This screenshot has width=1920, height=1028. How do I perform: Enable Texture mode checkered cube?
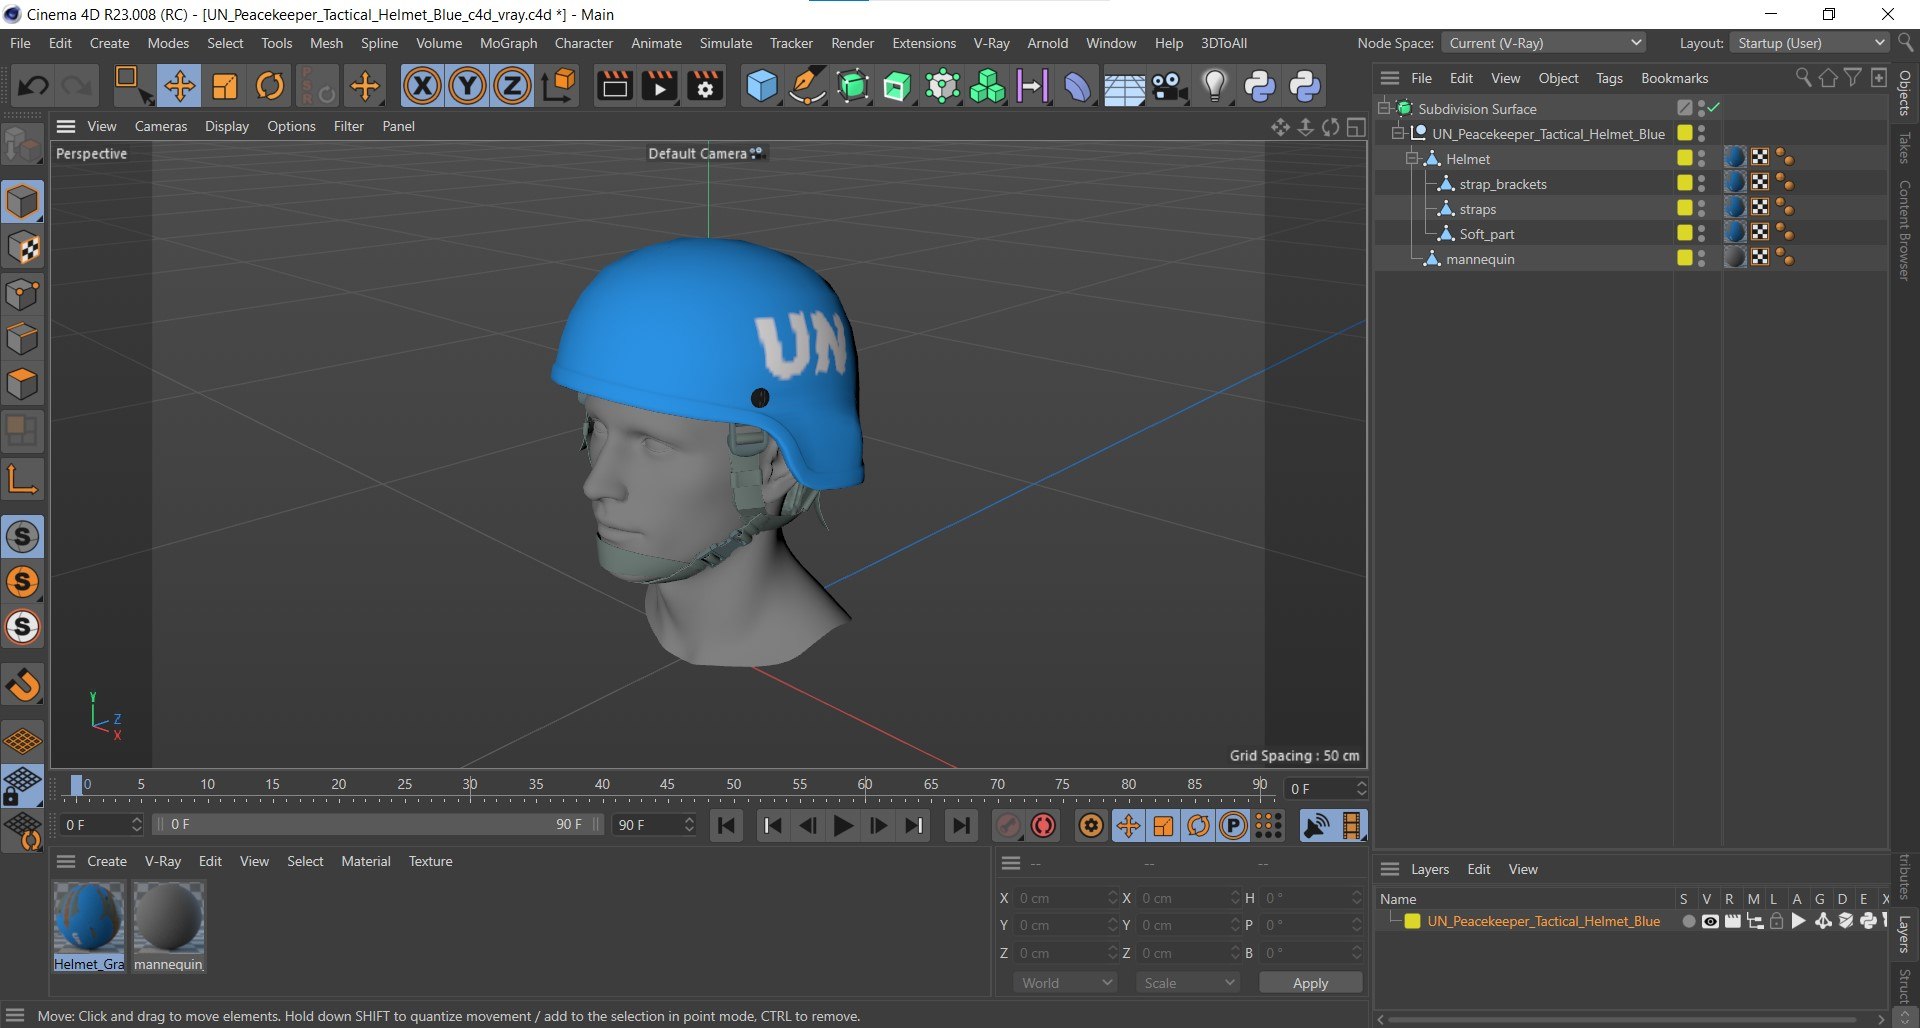(x=22, y=247)
